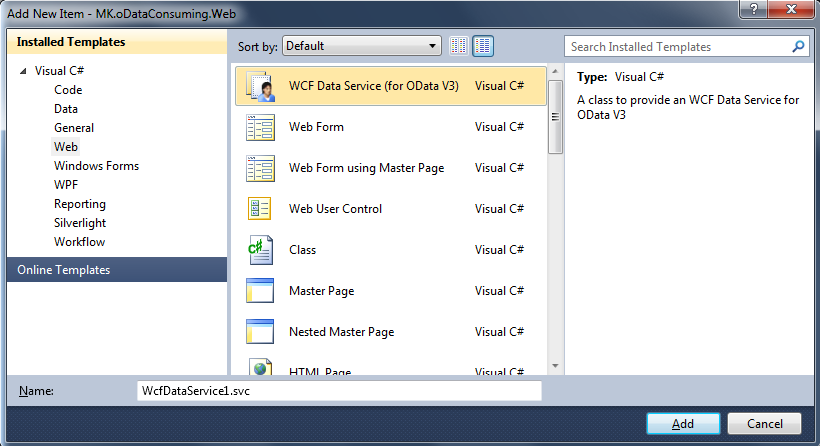Select the 'Class' template name
This screenshot has height=446, width=820.
[x=302, y=250]
